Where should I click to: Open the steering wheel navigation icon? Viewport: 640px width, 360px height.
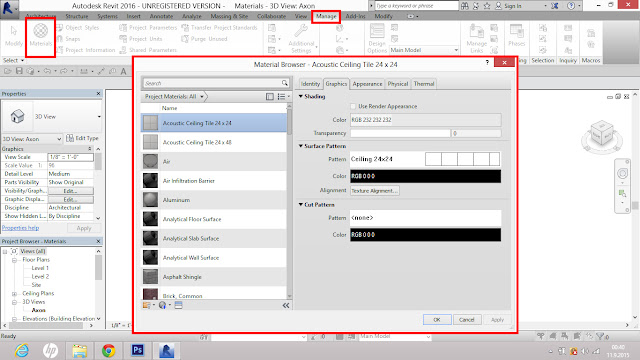(622, 173)
